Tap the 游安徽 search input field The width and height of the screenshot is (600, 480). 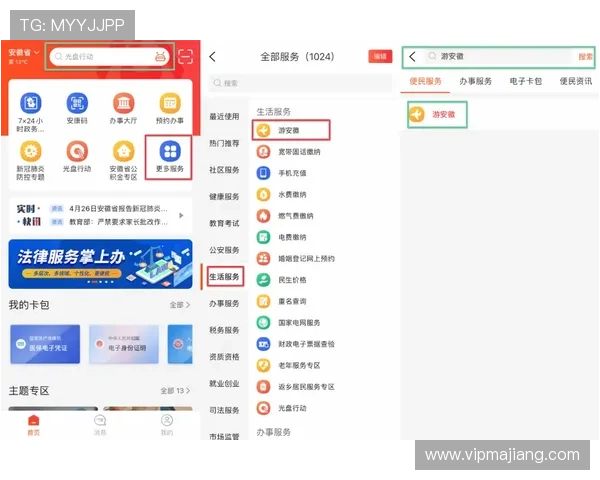pyautogui.click(x=497, y=57)
